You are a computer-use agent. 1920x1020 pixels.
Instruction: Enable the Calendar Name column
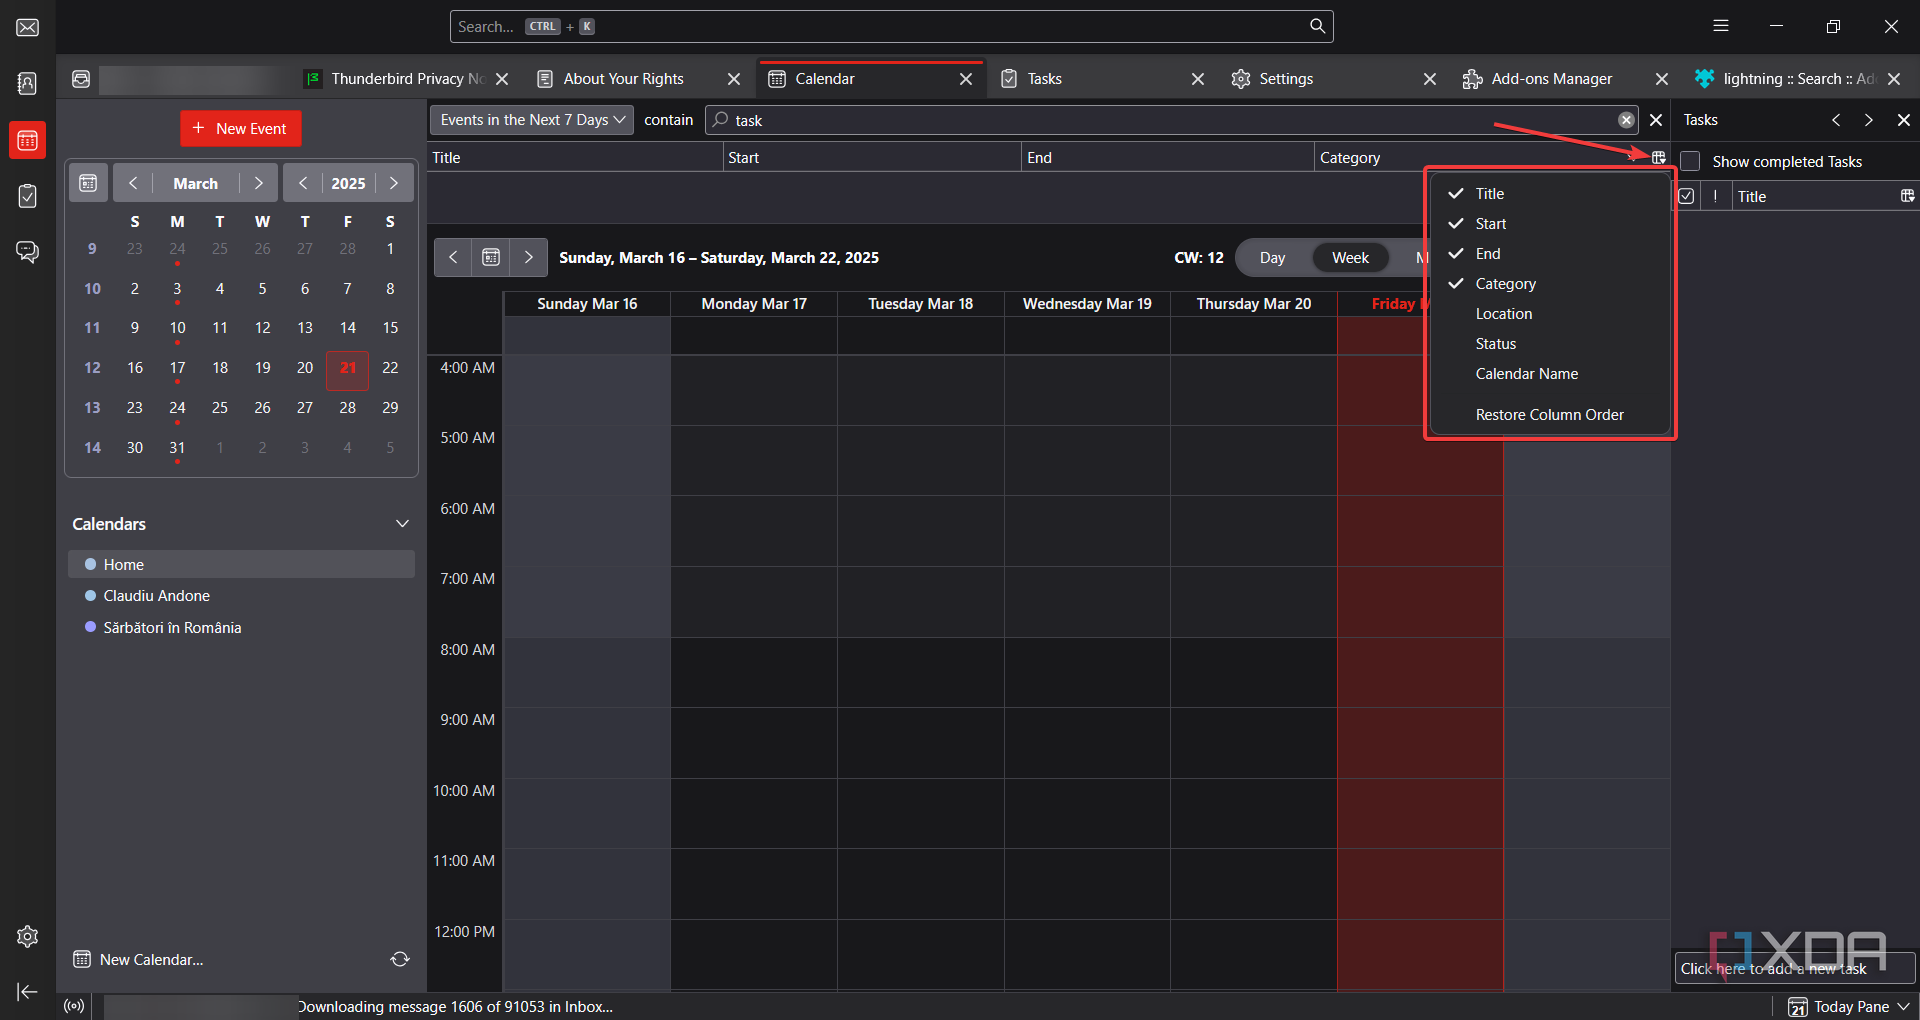click(1550, 374)
